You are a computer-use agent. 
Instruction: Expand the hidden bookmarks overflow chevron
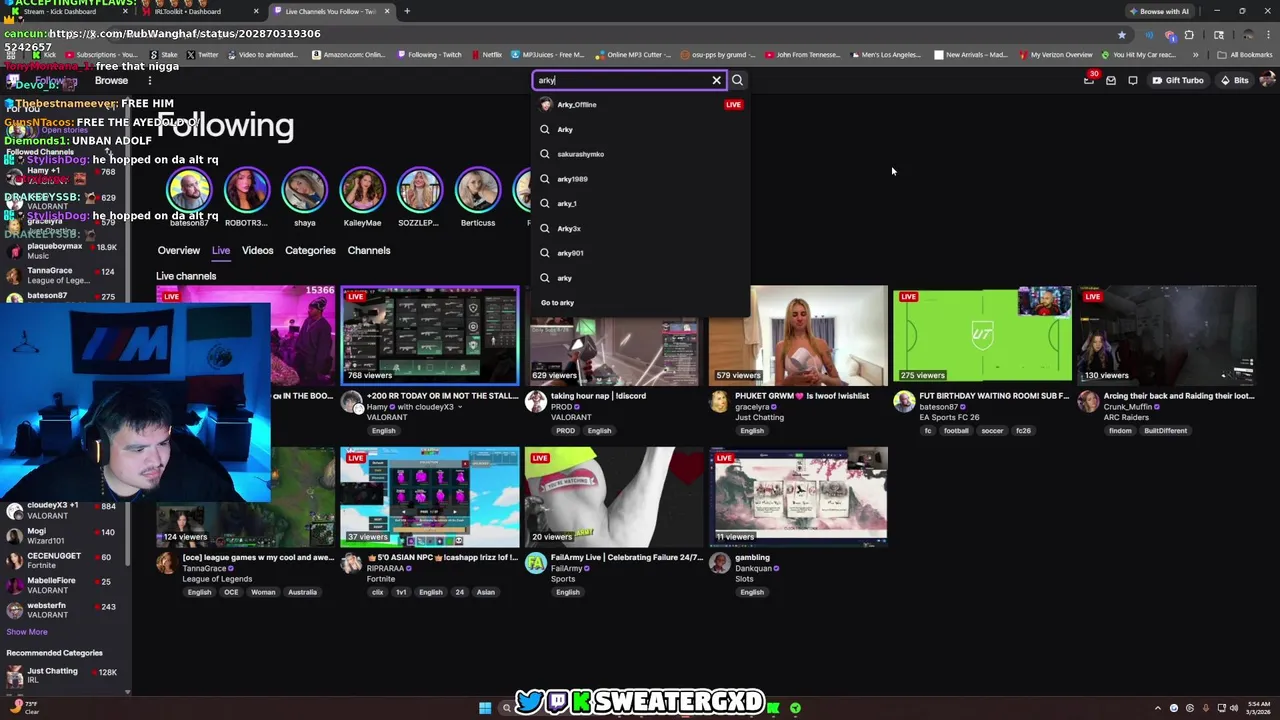click(1195, 55)
